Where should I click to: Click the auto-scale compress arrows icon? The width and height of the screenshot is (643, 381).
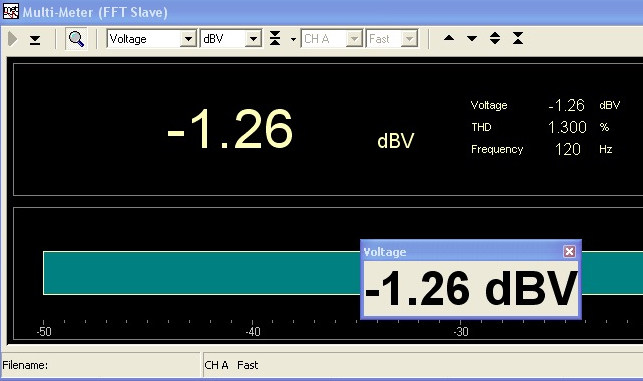[x=275, y=39]
